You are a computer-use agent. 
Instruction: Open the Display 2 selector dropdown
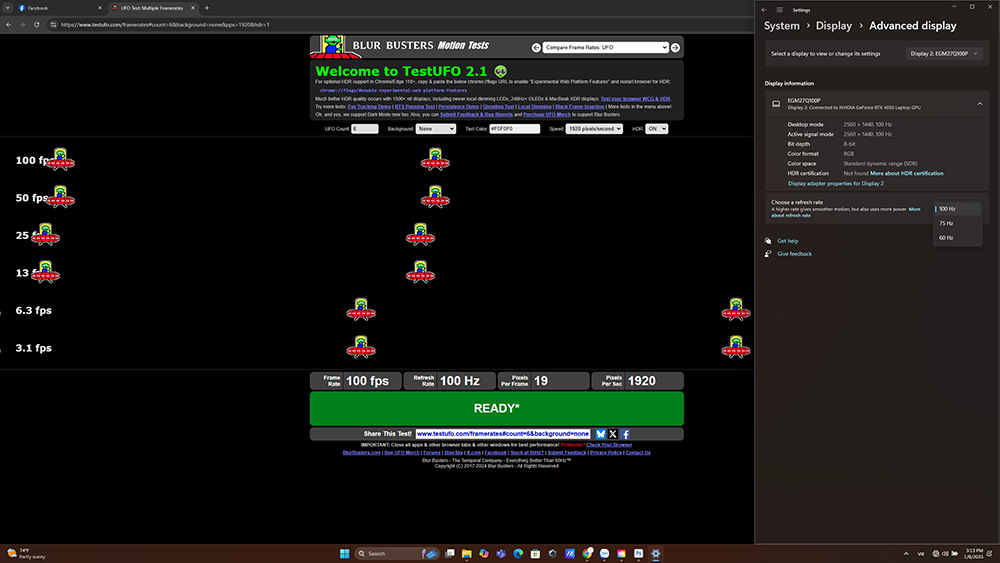click(945, 54)
